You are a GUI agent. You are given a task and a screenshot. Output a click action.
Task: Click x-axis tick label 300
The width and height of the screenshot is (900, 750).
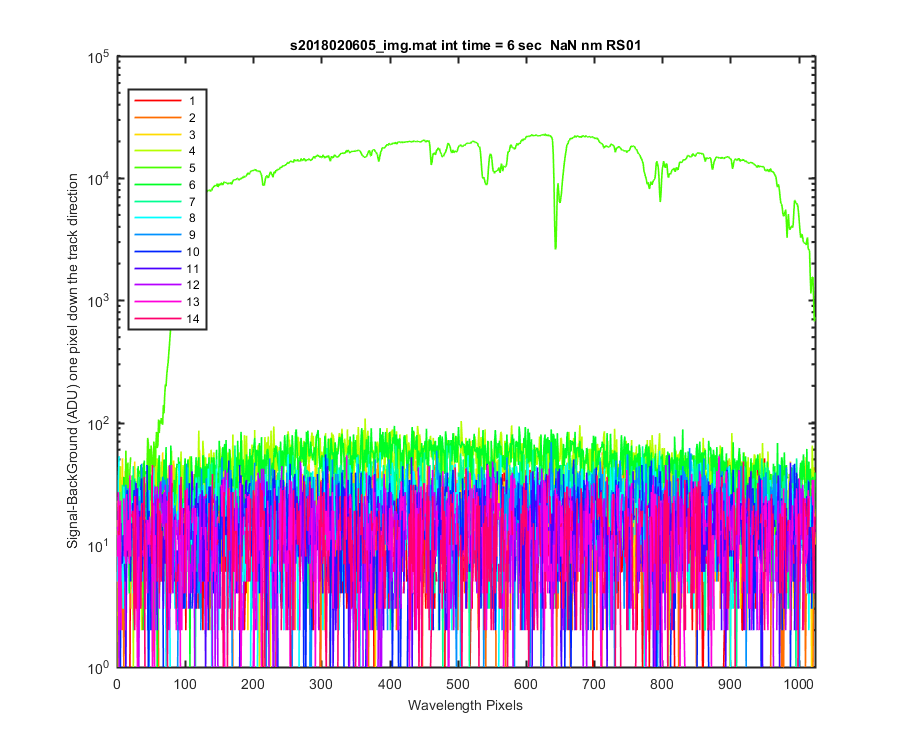pos(321,684)
